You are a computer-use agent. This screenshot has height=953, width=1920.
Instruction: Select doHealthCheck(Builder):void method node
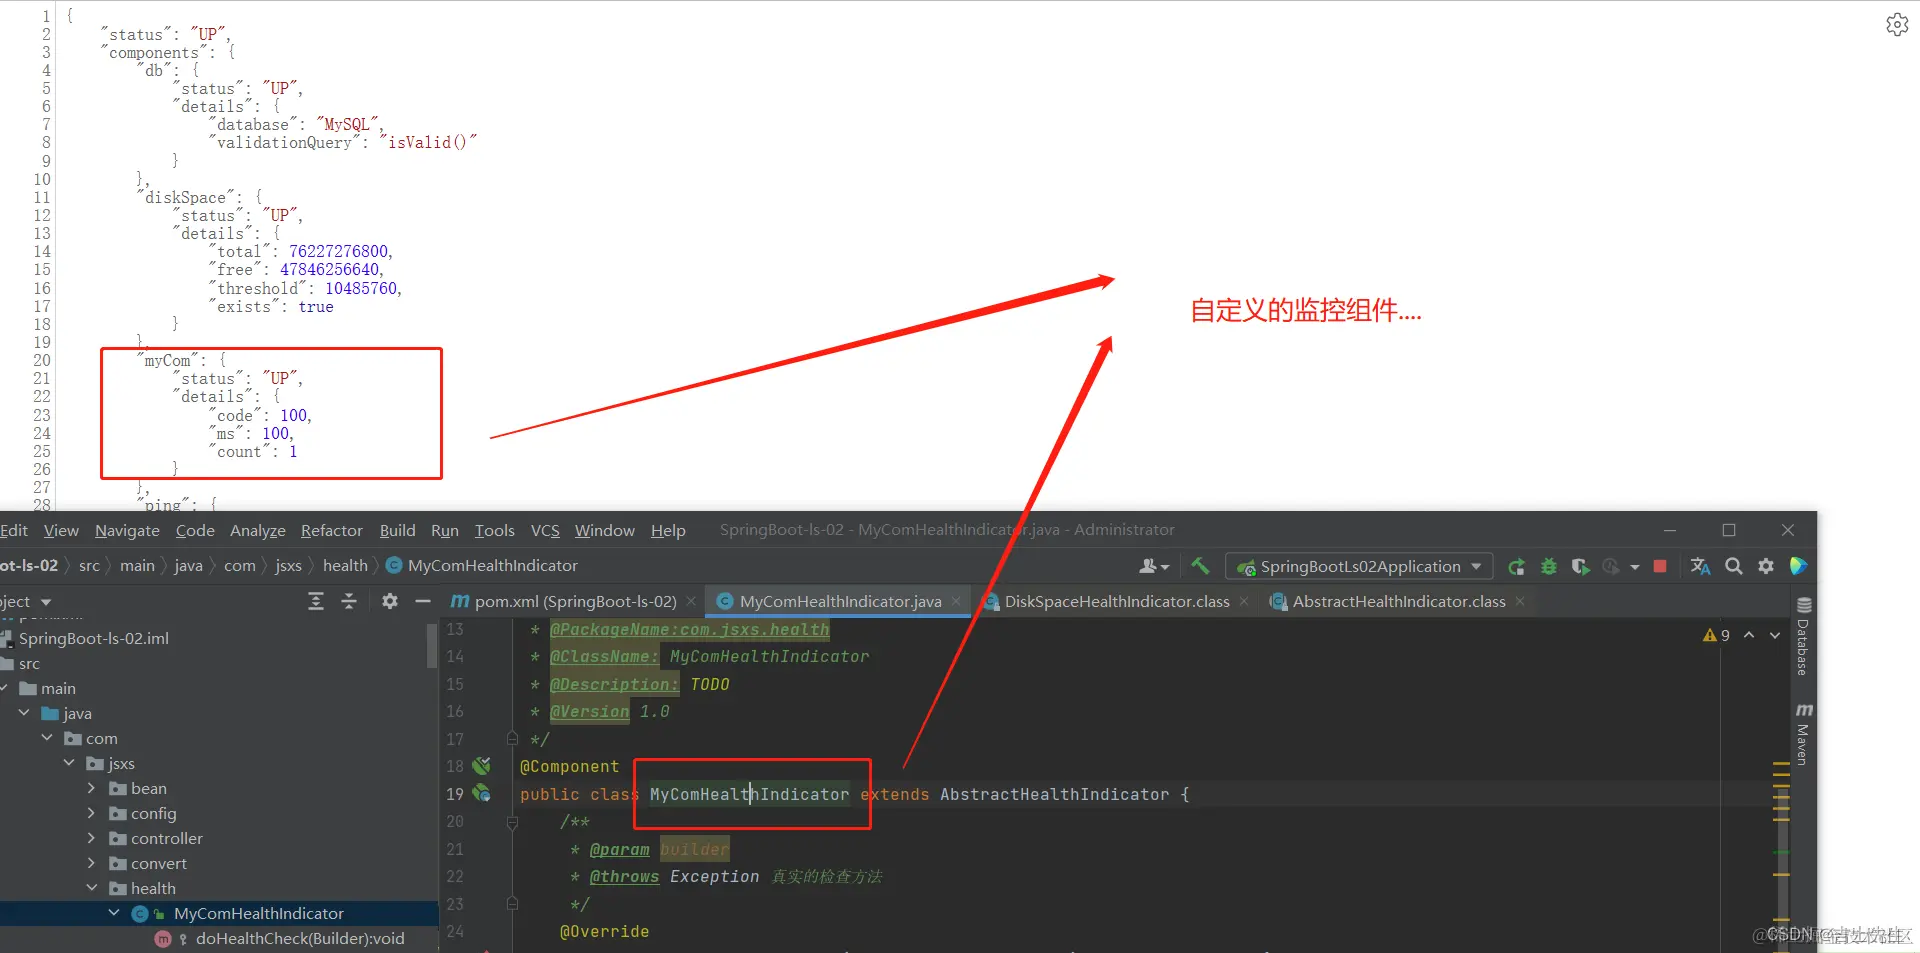click(300, 938)
